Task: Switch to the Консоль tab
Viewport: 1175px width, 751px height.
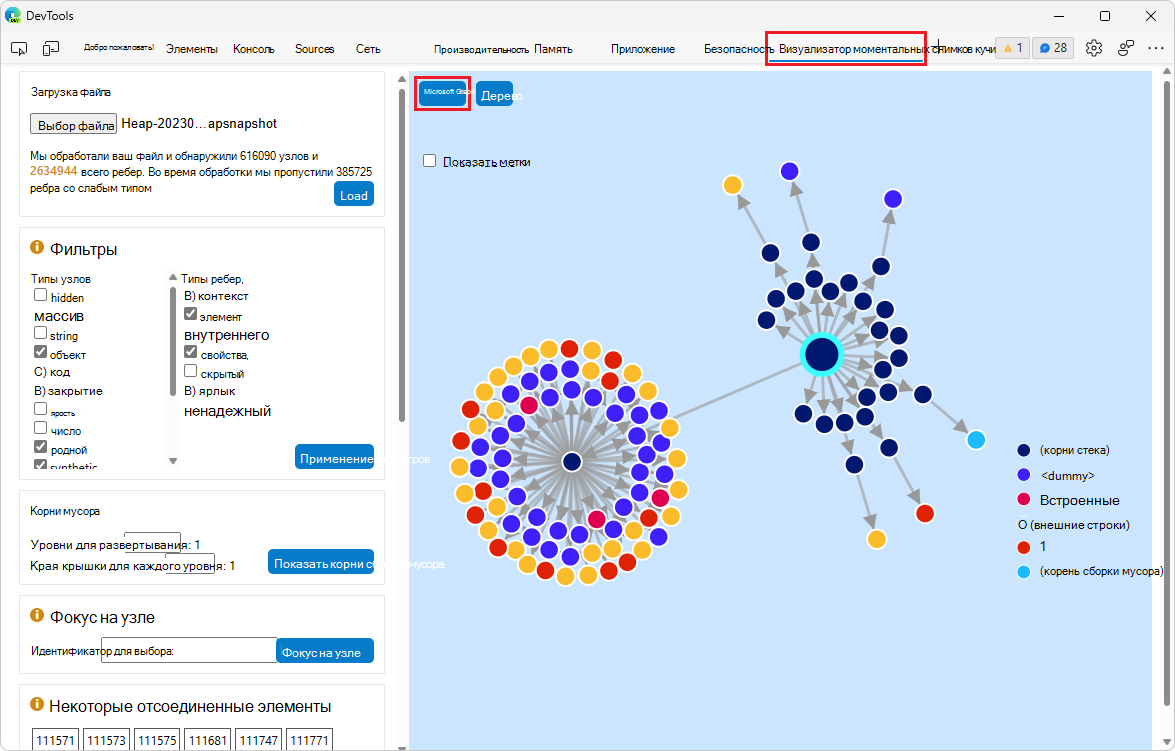Action: click(x=253, y=49)
